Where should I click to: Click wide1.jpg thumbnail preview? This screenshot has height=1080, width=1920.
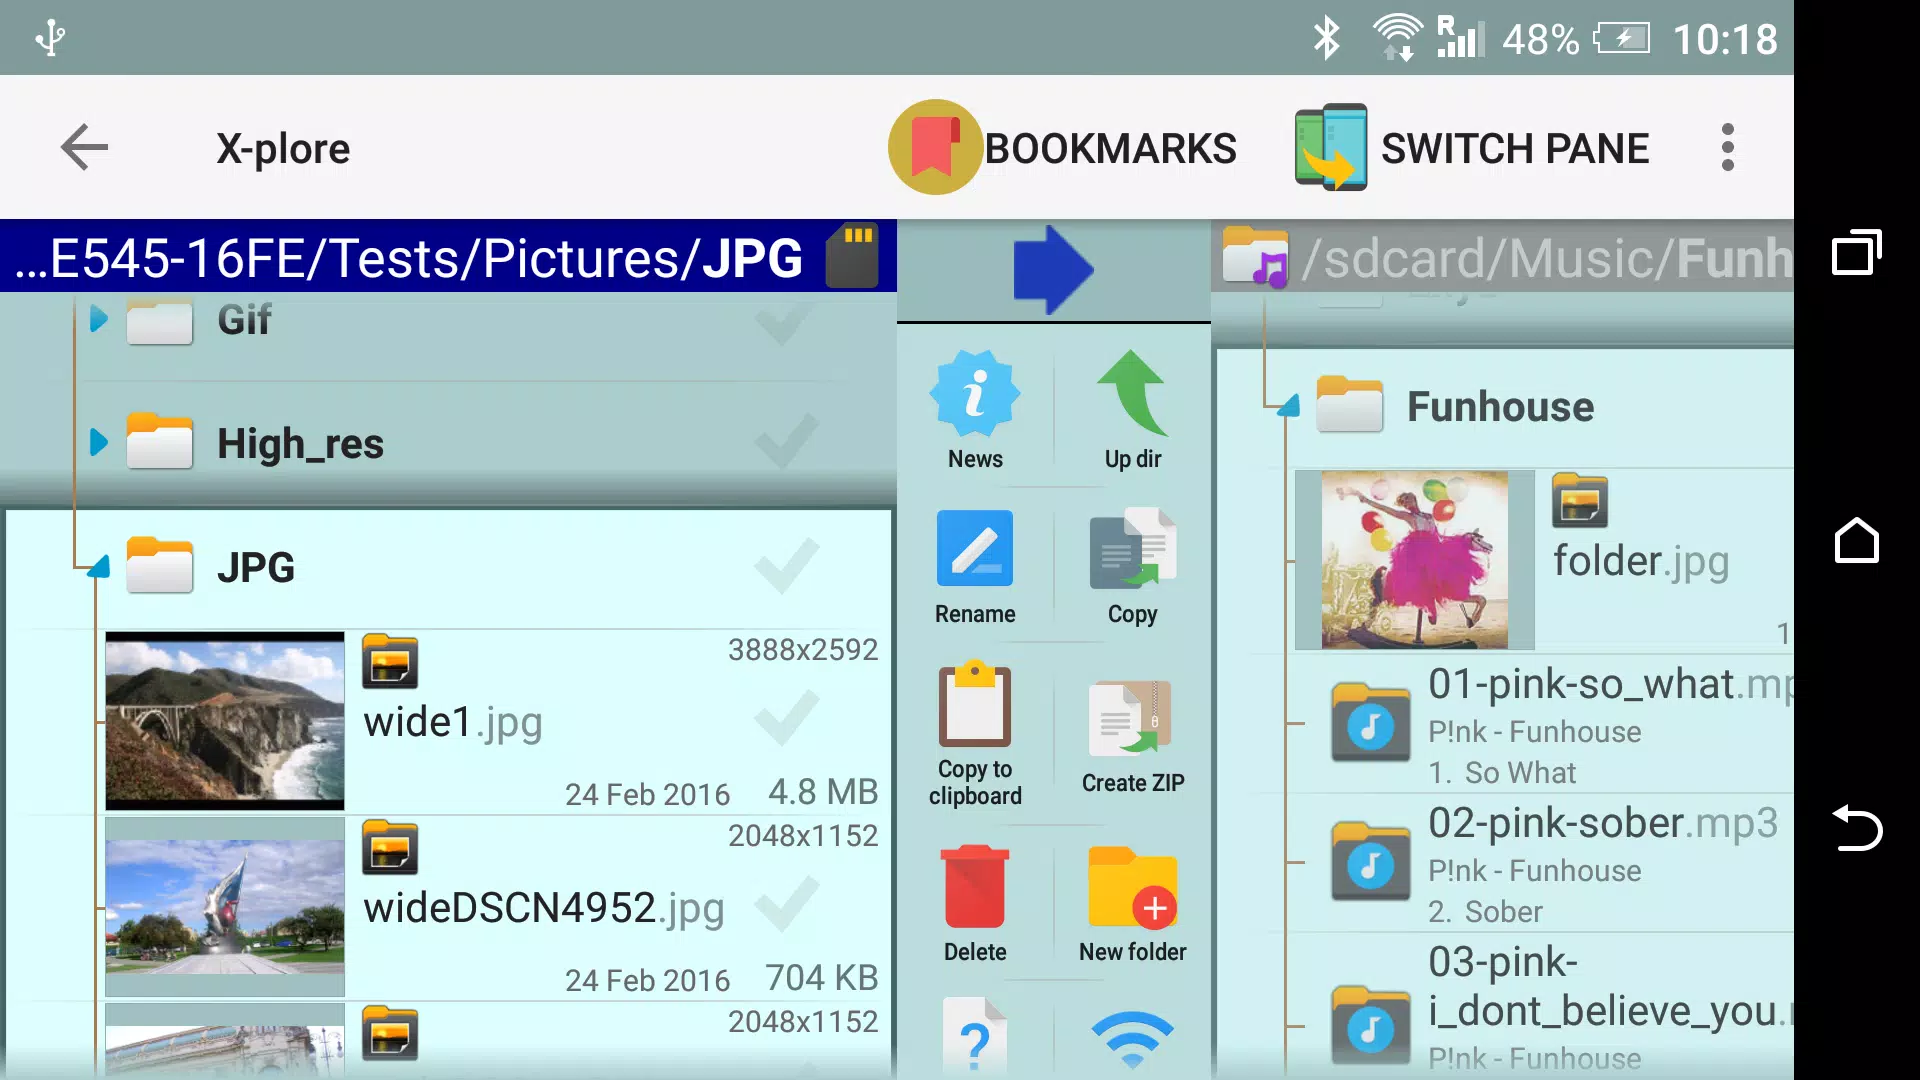coord(224,720)
